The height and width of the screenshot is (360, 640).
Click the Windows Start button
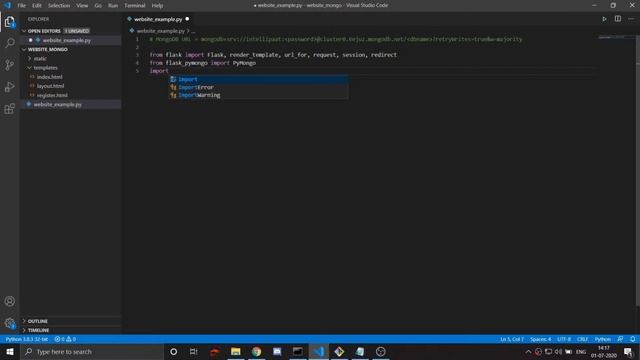click(x=10, y=351)
